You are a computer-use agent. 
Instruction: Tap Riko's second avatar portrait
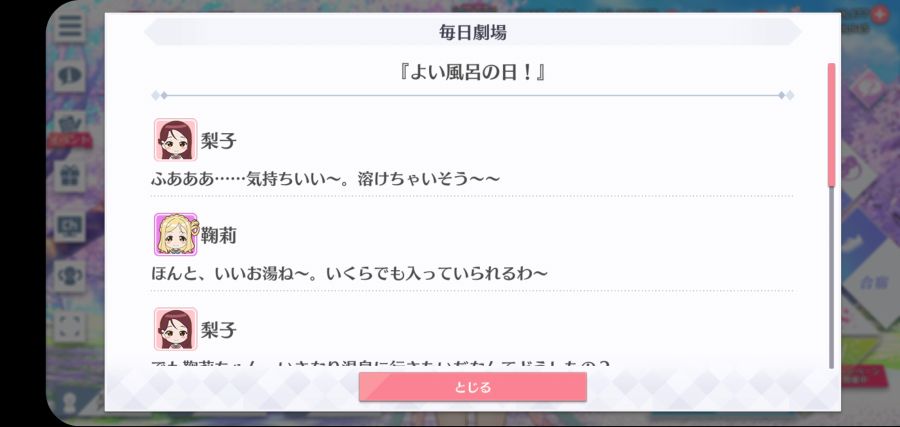point(176,329)
